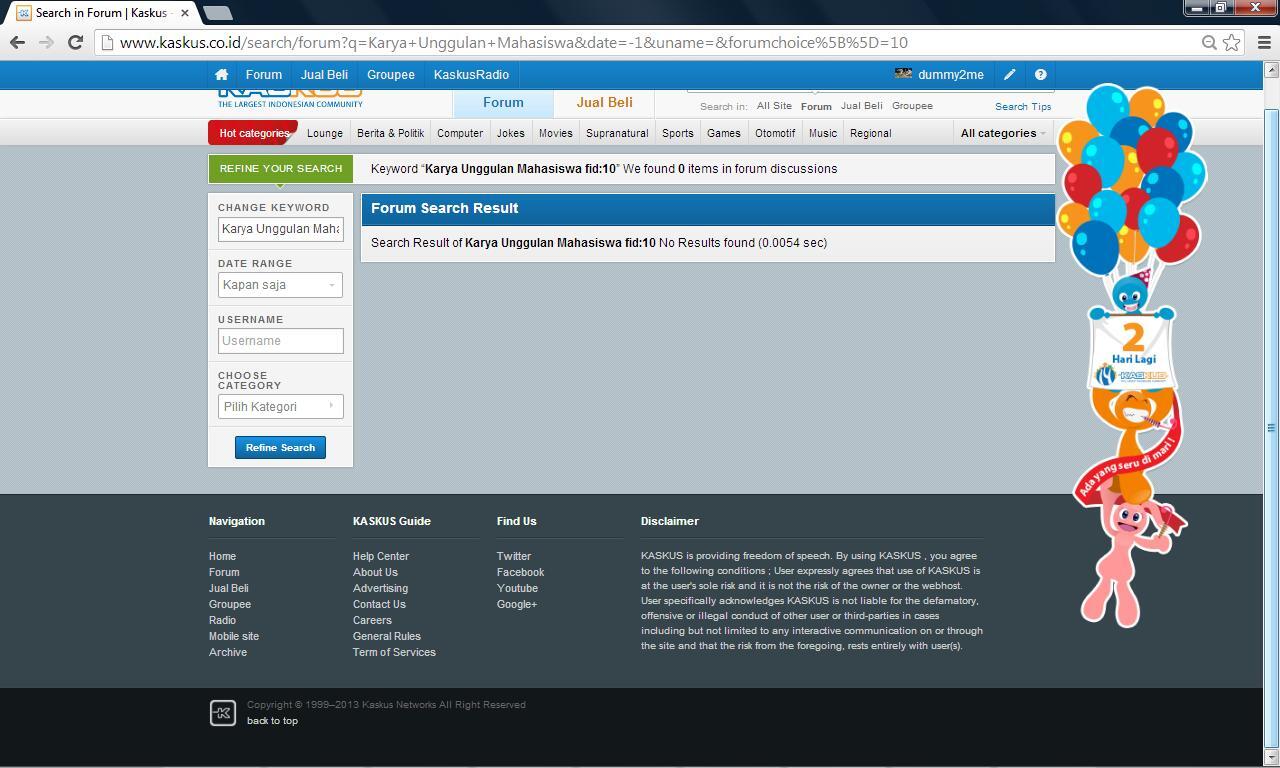Viewport: 1280px width, 768px height.
Task: Go to Kaskus home via house icon
Action: coord(221,75)
